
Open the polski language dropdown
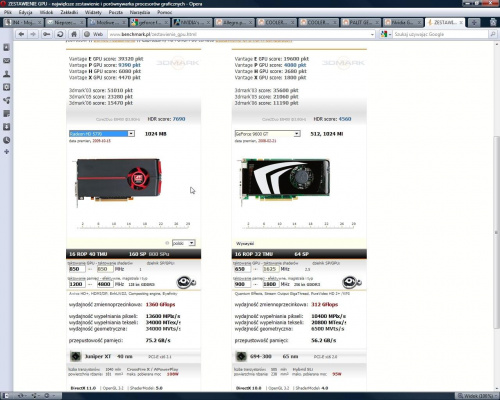pos(184,243)
